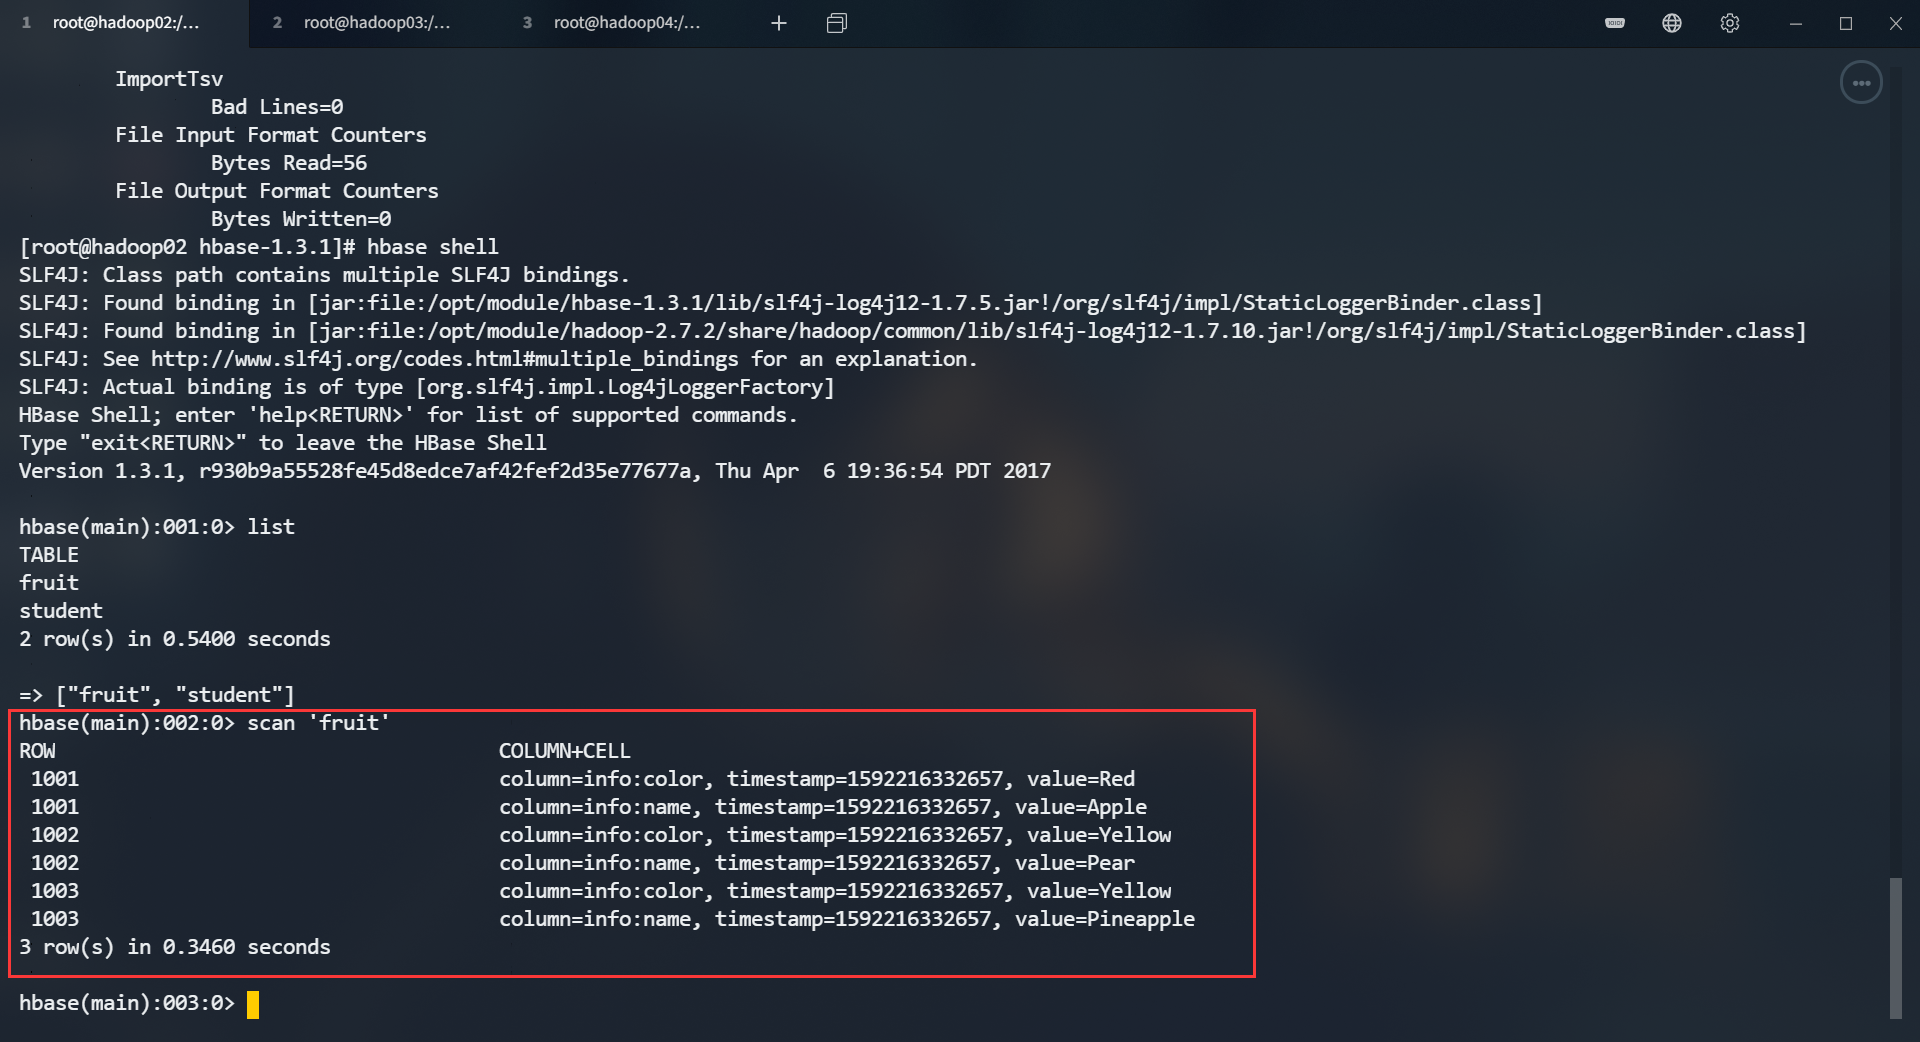
Task: Open the root@hadoop04 session tab
Action: [x=626, y=23]
